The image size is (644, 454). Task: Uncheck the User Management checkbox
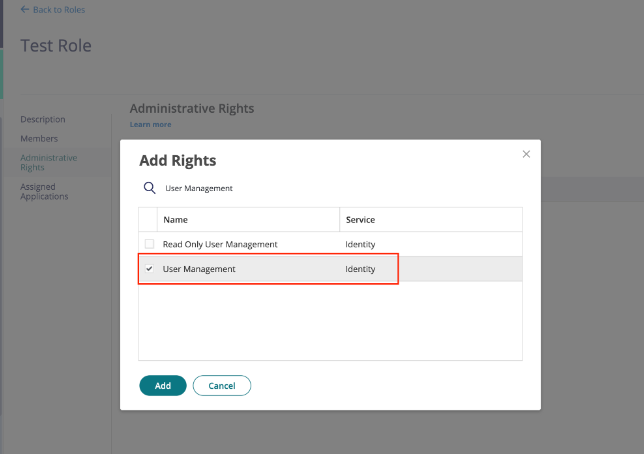pos(149,269)
